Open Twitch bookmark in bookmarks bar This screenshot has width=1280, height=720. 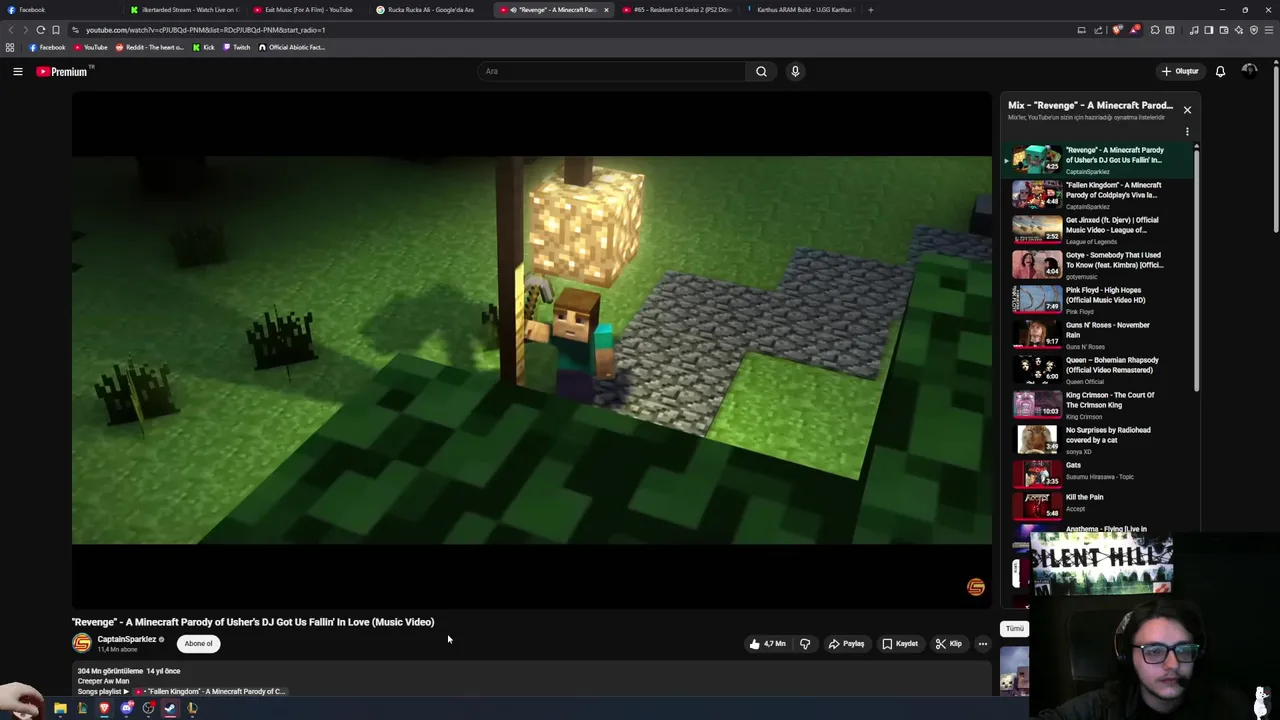pos(236,47)
